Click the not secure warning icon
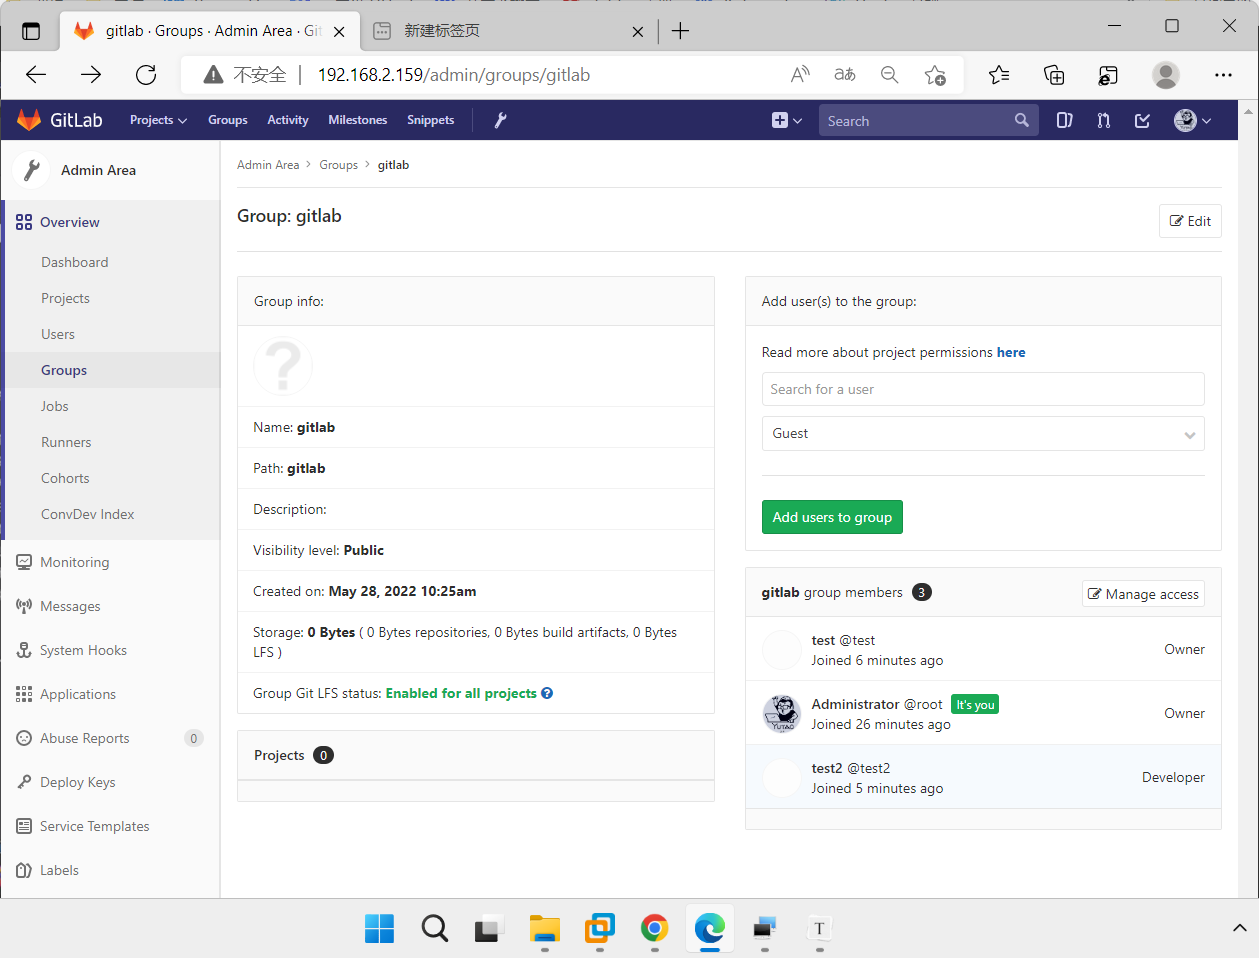This screenshot has height=958, width=1259. [213, 75]
